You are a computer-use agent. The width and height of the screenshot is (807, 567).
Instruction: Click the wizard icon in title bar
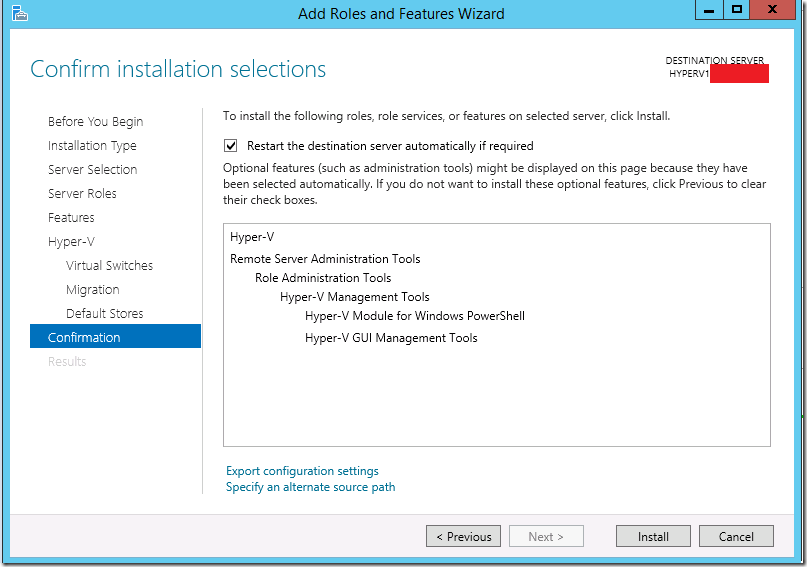(19, 13)
